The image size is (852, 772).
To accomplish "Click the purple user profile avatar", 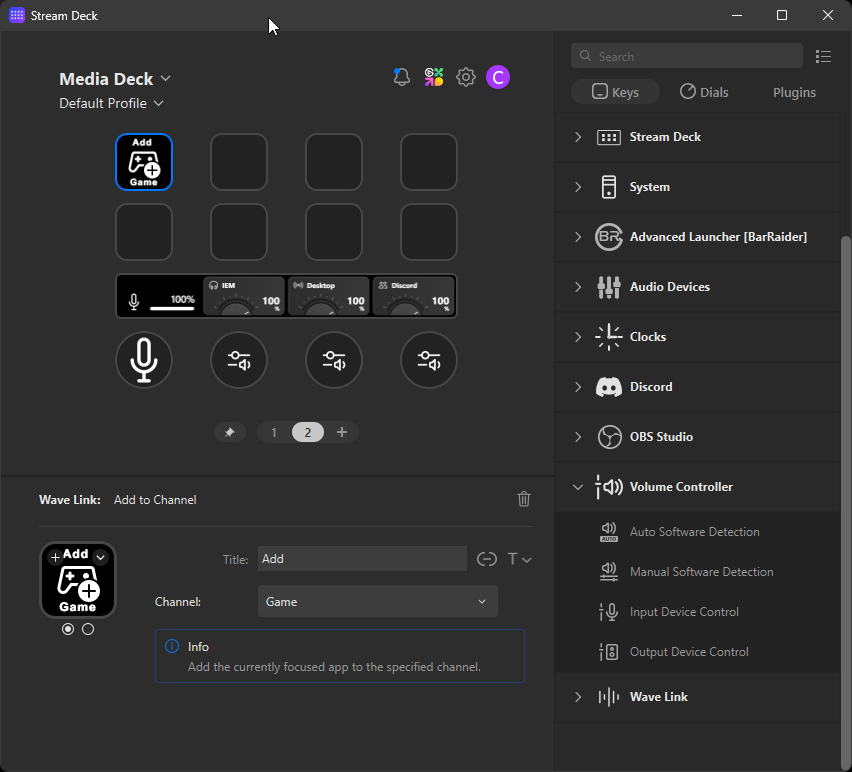I will 498,77.
